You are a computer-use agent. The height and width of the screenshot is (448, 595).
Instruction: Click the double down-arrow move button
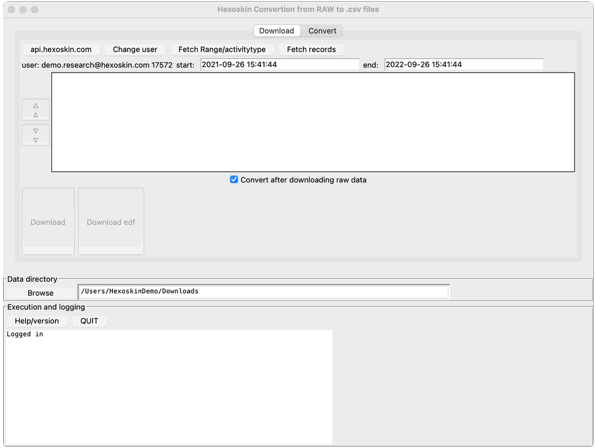click(x=36, y=135)
